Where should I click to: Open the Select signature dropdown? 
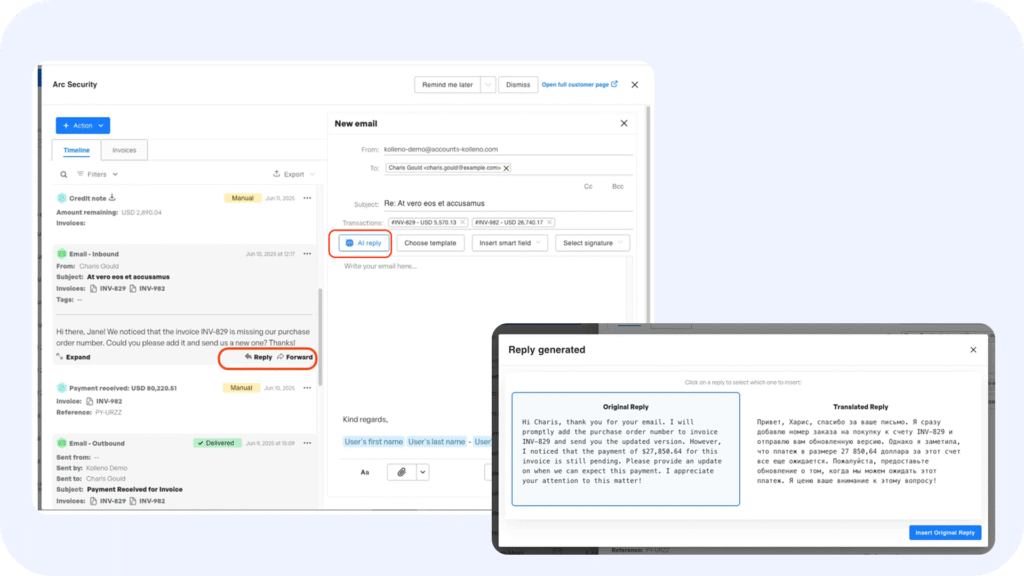pos(592,243)
